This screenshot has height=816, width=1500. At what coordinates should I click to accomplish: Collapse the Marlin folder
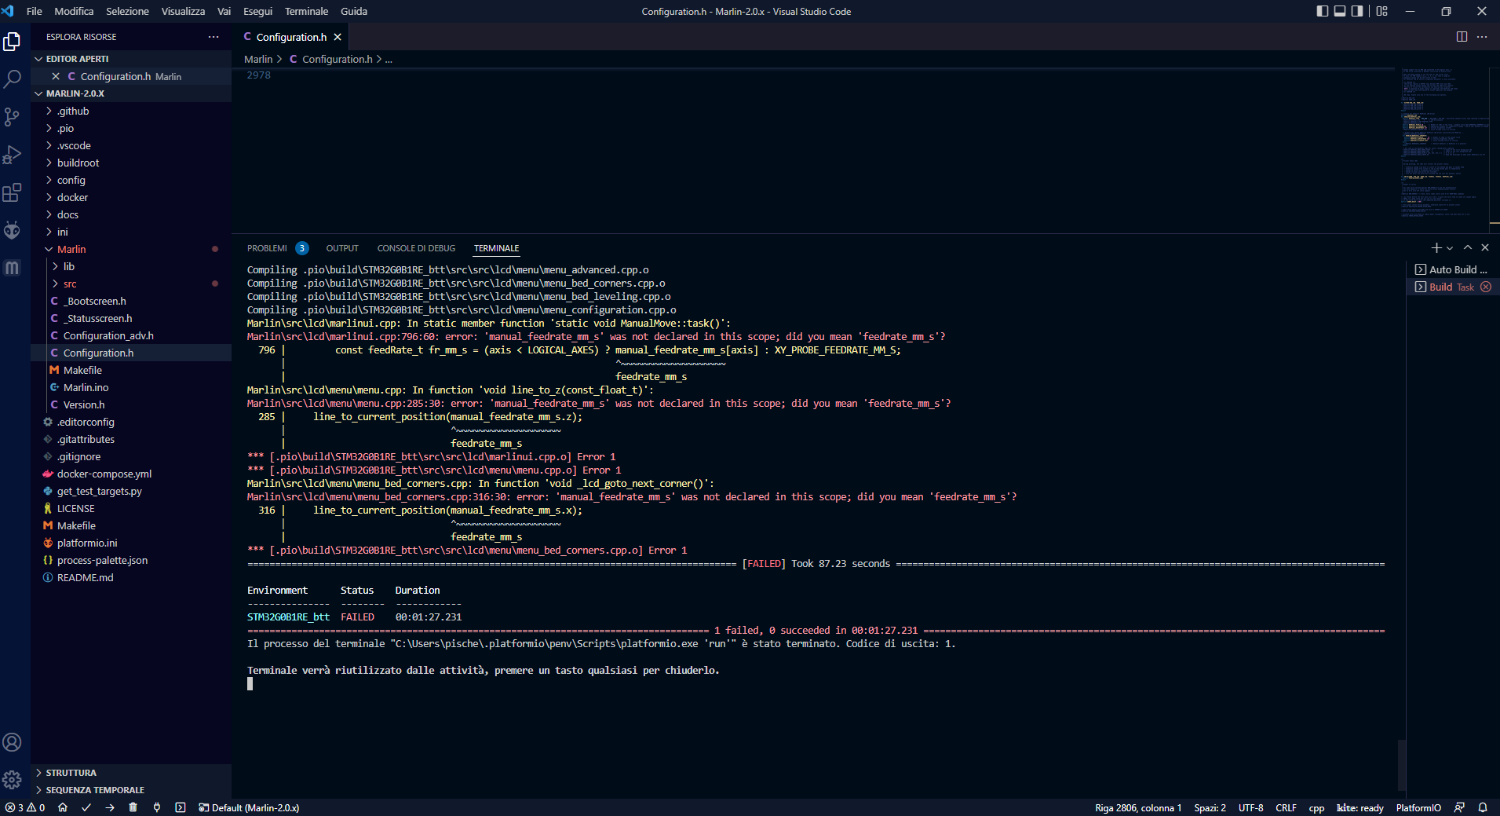point(132,249)
